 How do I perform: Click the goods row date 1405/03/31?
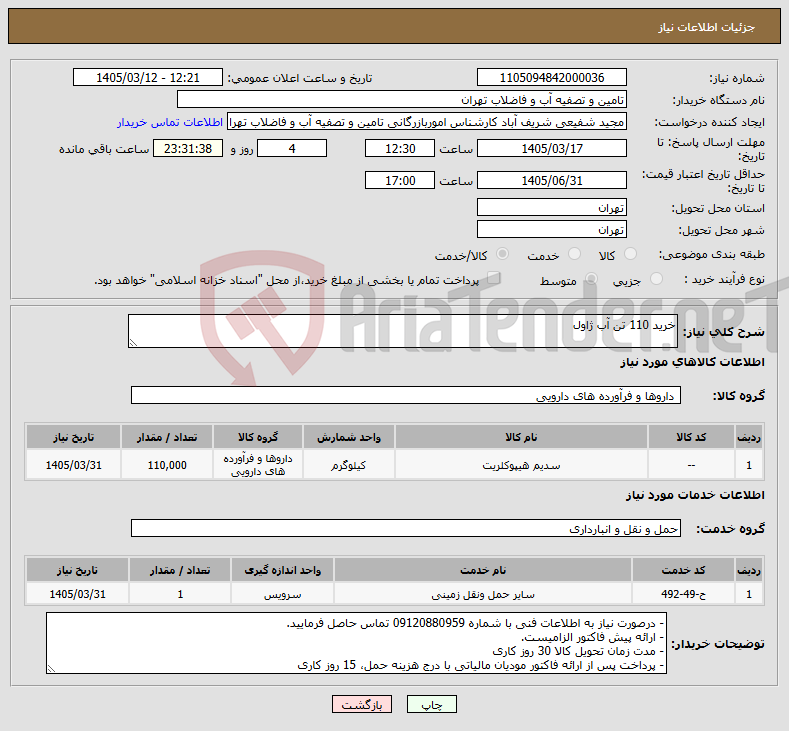point(73,465)
